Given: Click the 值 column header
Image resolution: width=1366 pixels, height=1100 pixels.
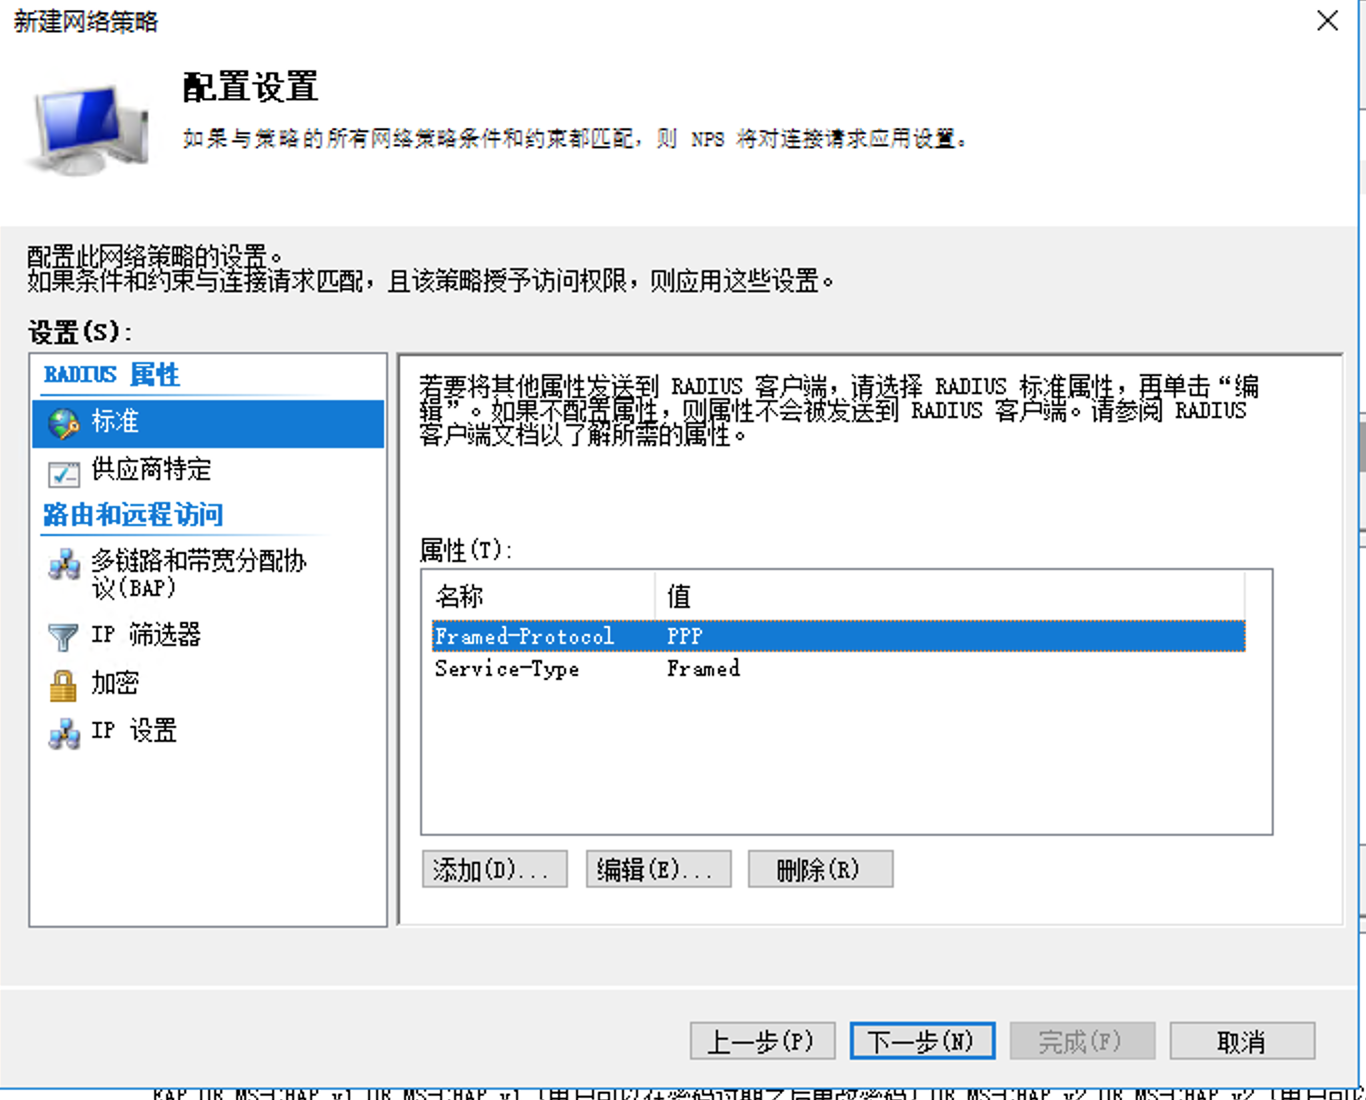Looking at the screenshot, I should pos(950,597).
